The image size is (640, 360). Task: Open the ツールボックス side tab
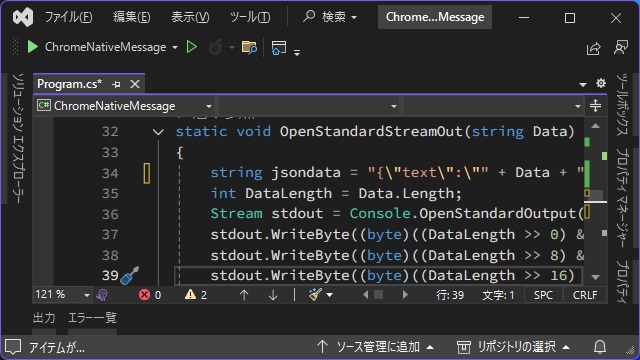tap(622, 105)
